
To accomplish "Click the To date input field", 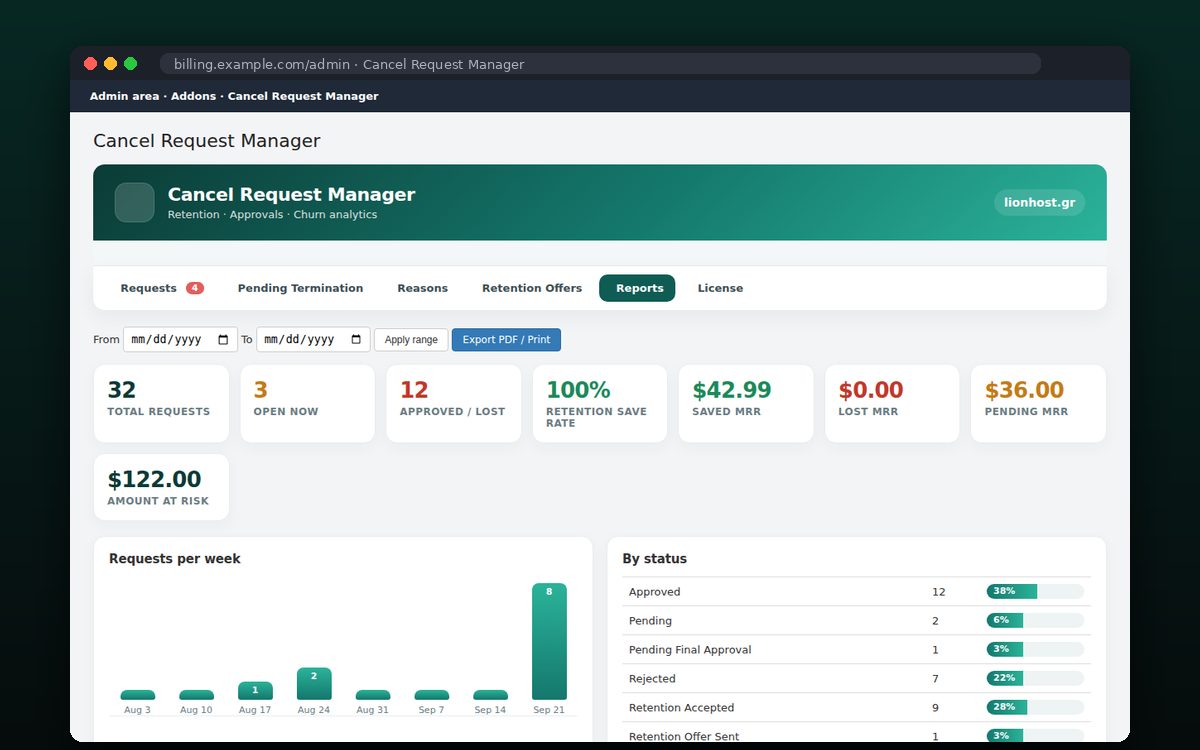I will pos(313,340).
